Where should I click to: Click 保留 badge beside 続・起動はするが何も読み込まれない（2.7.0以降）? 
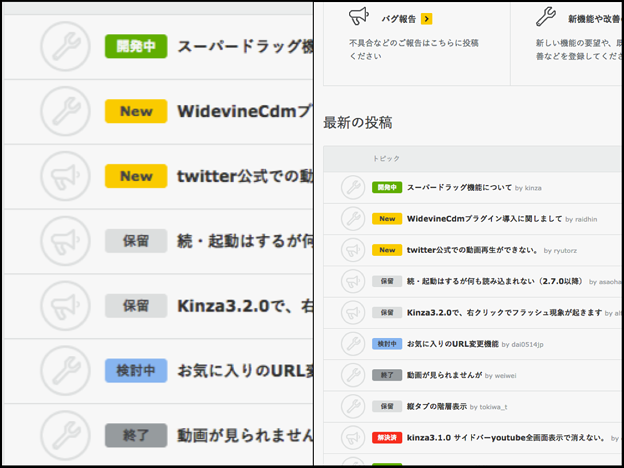click(x=387, y=281)
